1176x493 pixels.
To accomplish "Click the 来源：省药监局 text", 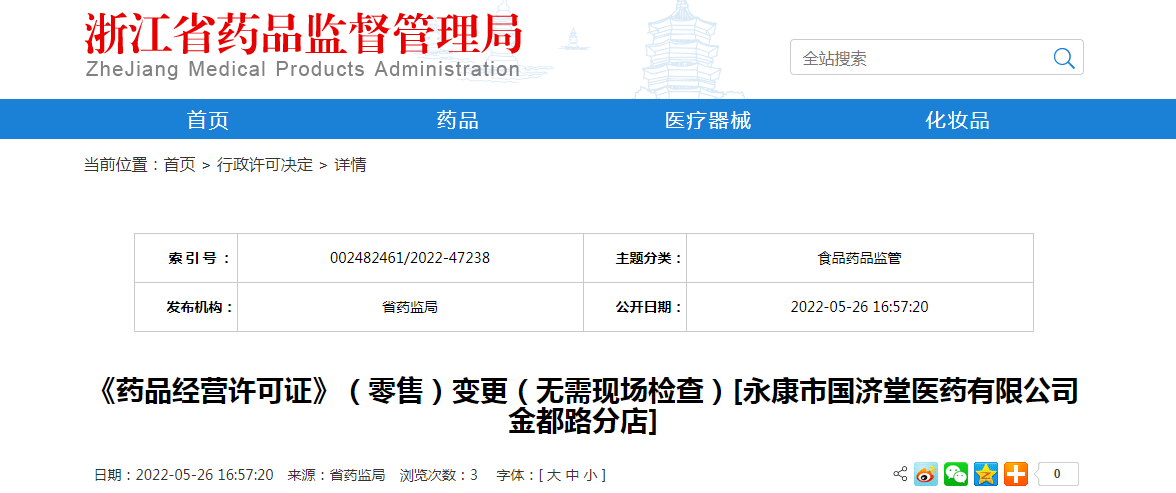I will click(336, 475).
